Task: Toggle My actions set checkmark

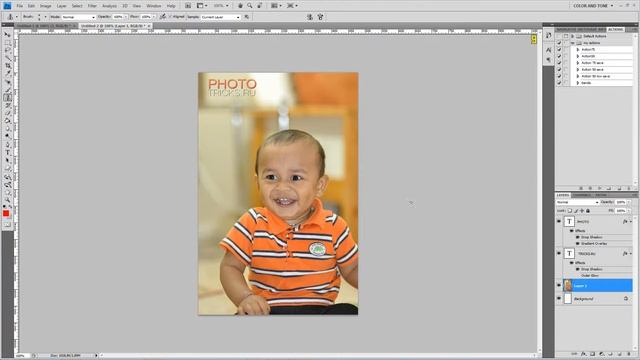Action: click(x=559, y=43)
